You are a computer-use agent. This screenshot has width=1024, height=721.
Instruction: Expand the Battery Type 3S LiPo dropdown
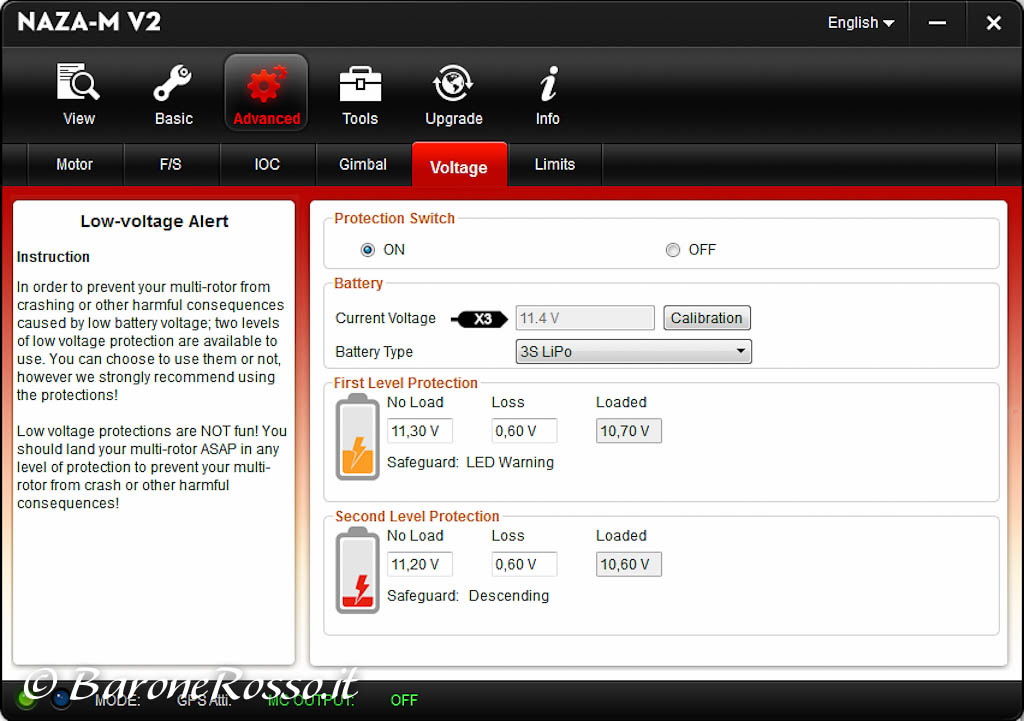[633, 352]
